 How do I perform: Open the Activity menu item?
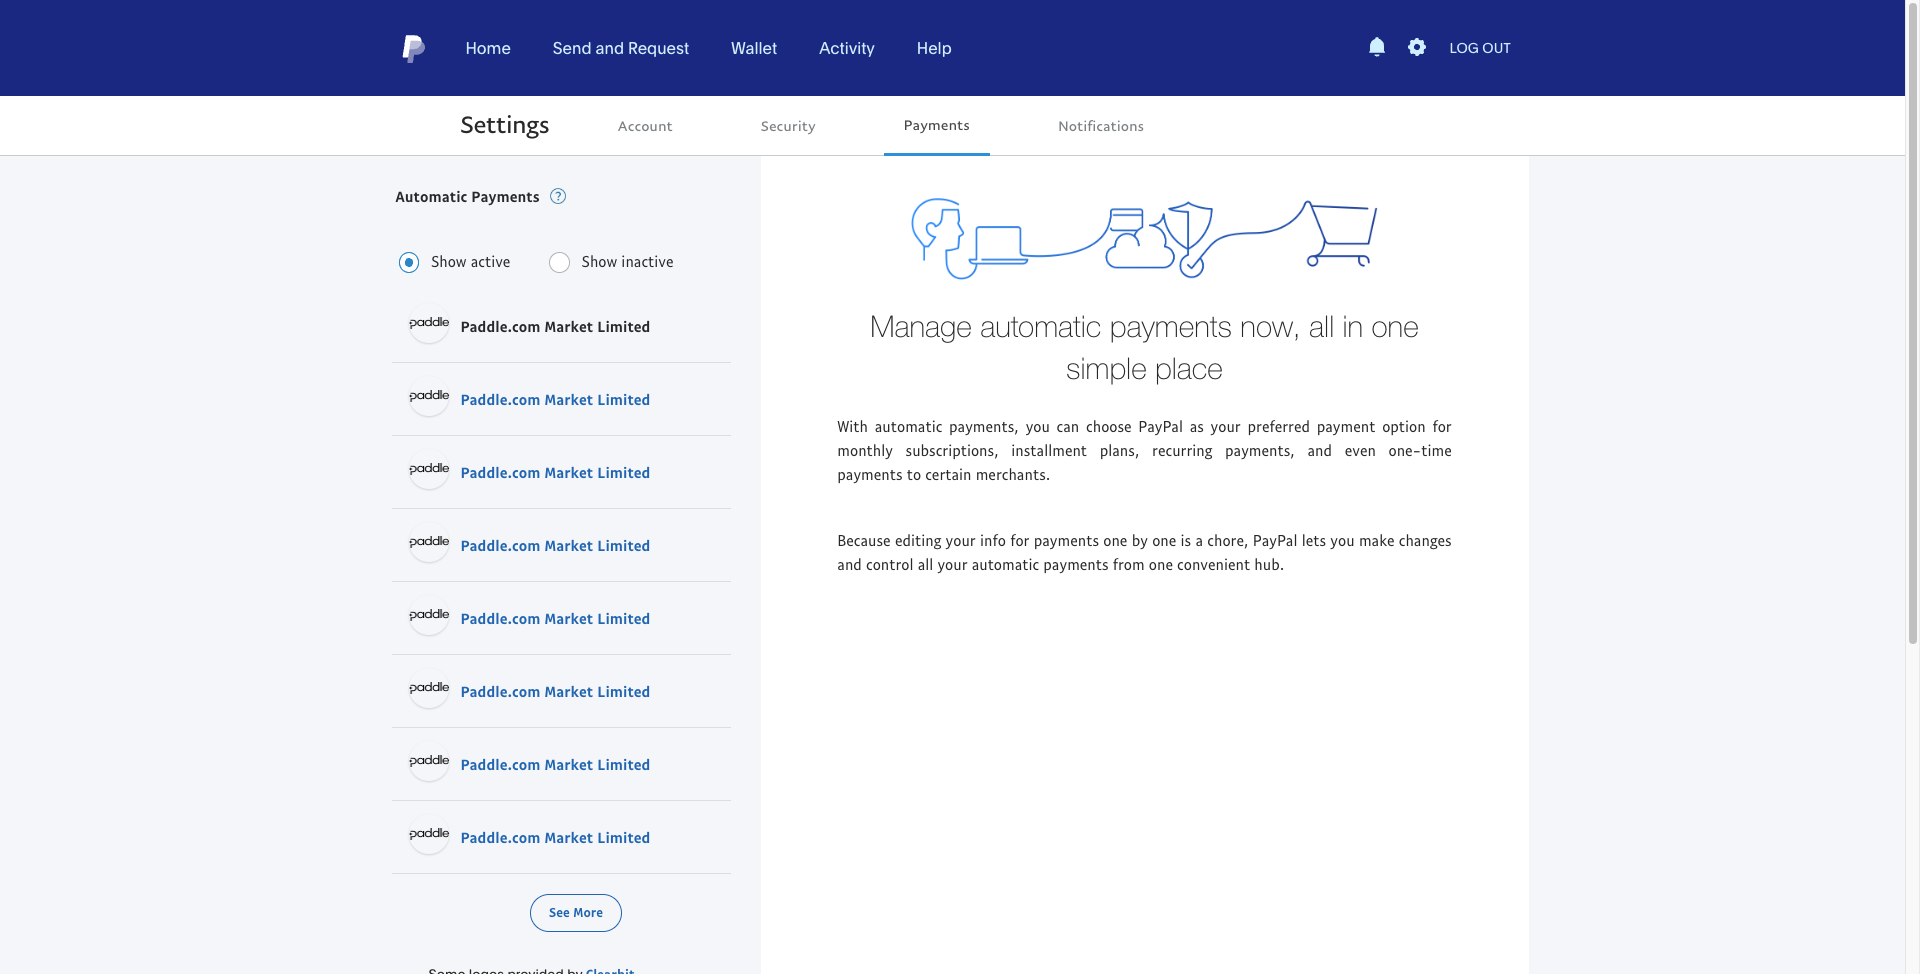point(847,48)
